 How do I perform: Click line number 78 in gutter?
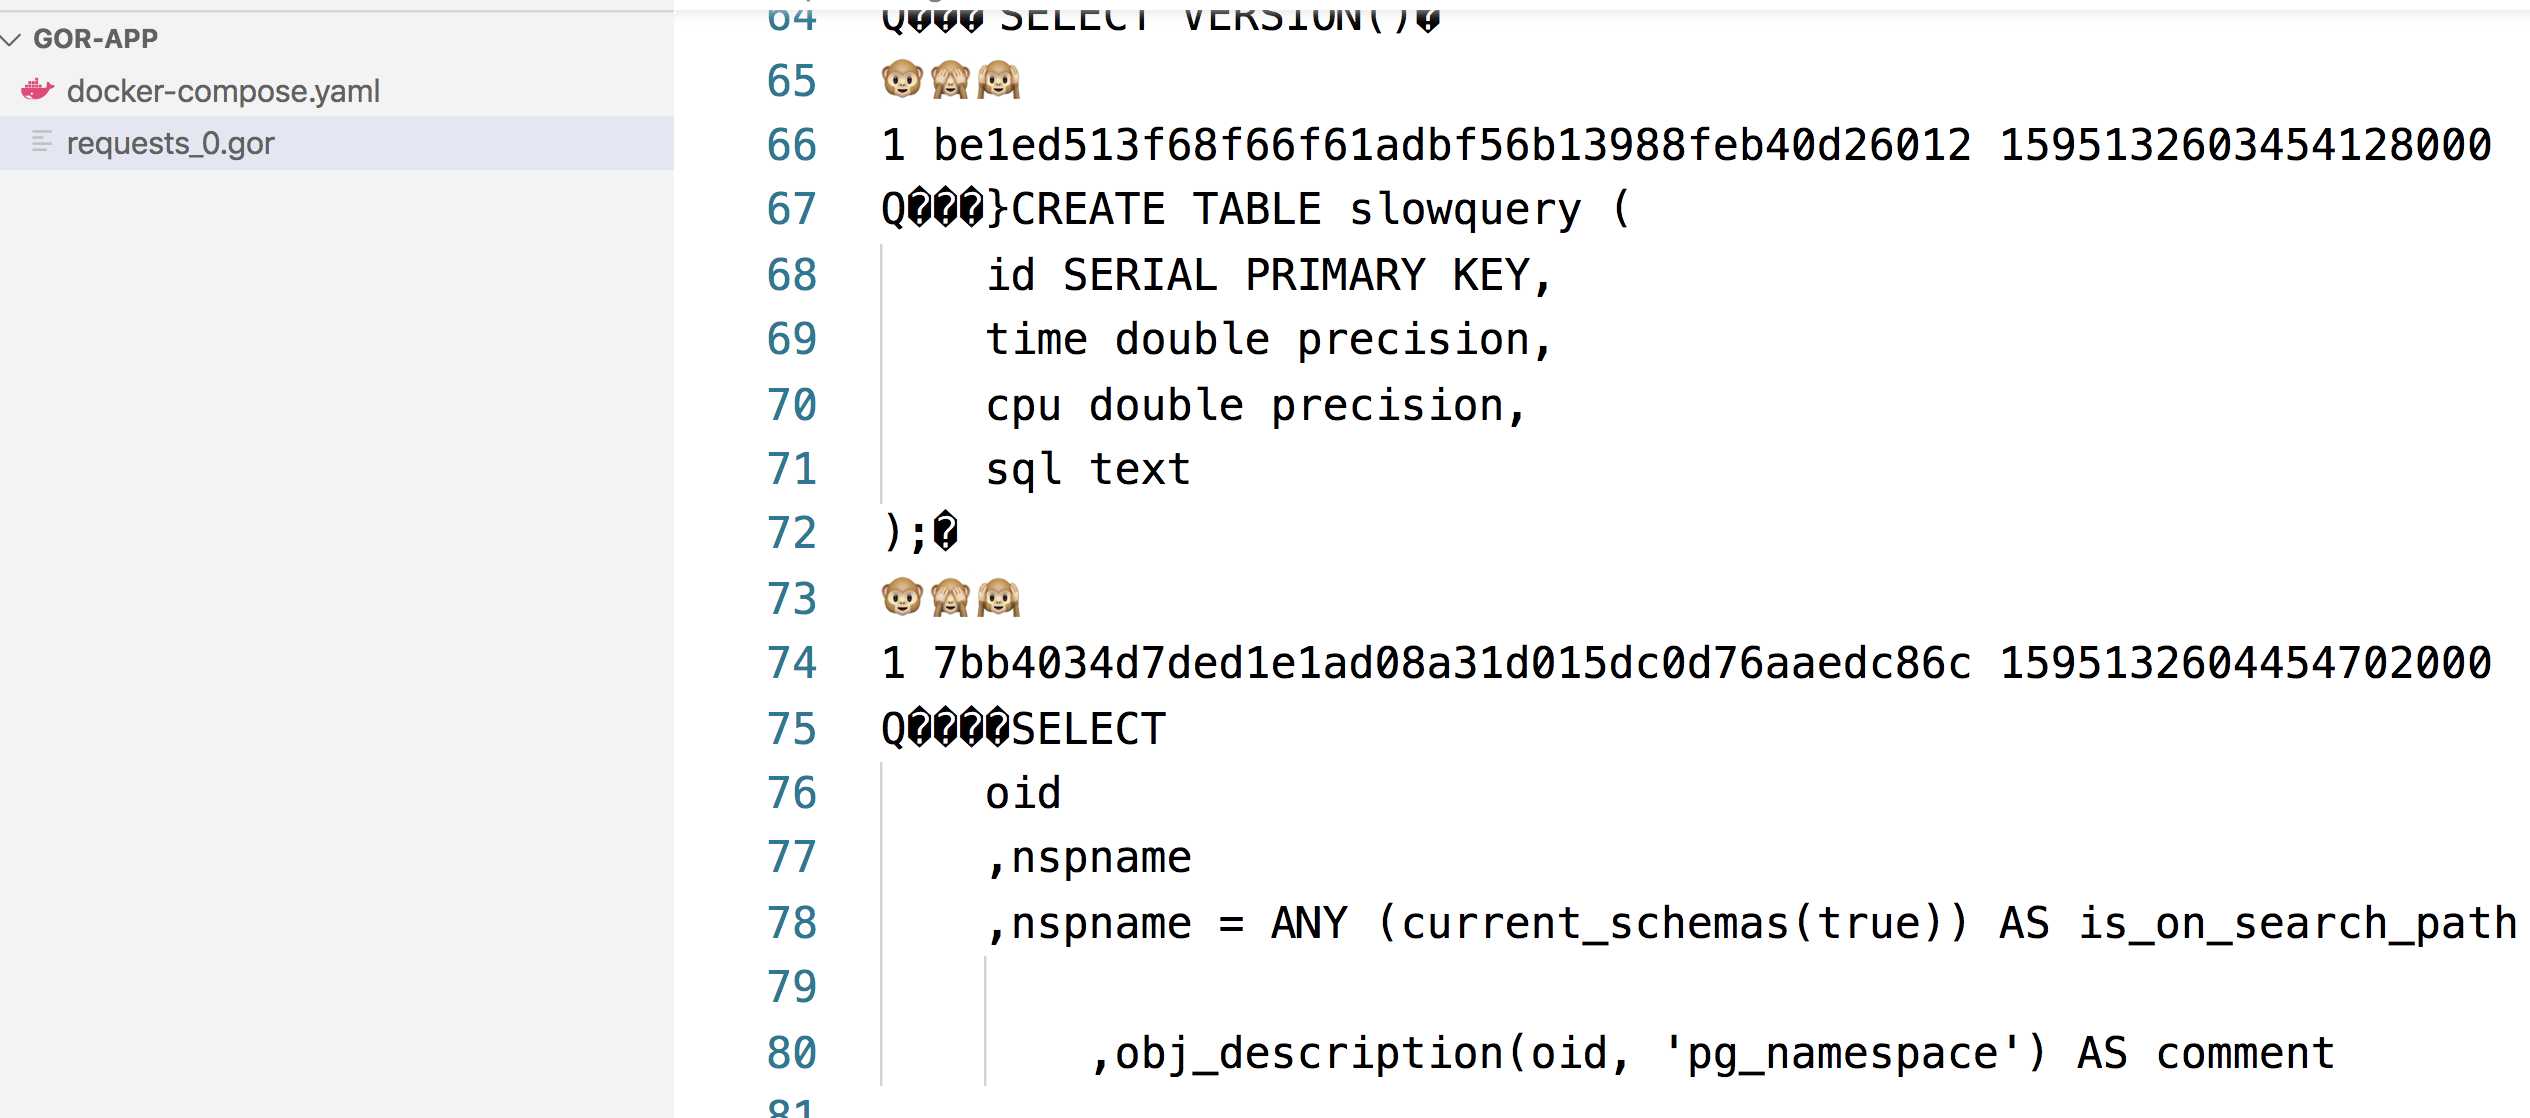pyautogui.click(x=791, y=923)
